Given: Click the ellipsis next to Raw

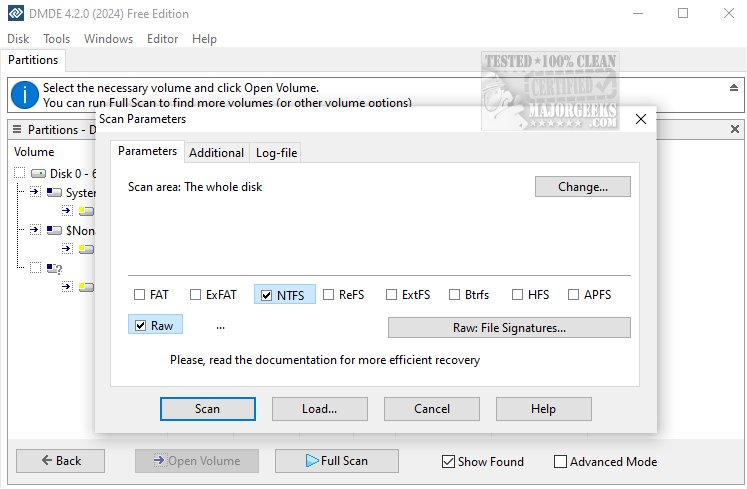Looking at the screenshot, I should point(220,327).
